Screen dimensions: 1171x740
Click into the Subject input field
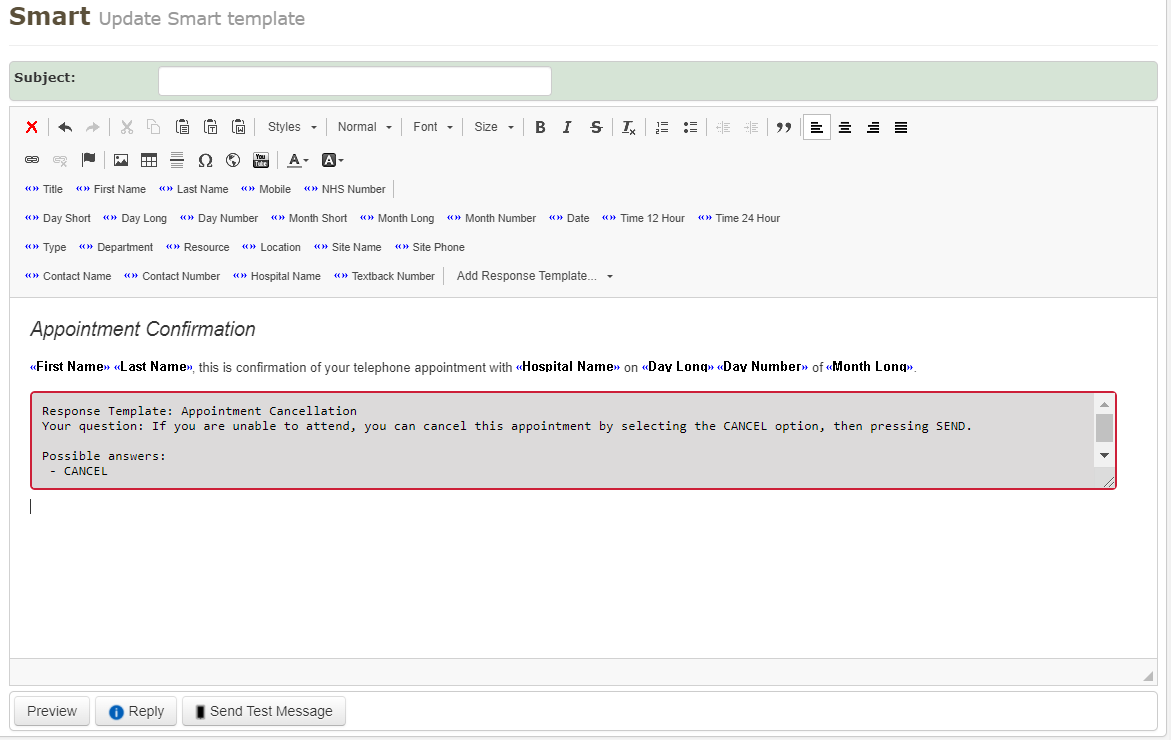coord(354,81)
